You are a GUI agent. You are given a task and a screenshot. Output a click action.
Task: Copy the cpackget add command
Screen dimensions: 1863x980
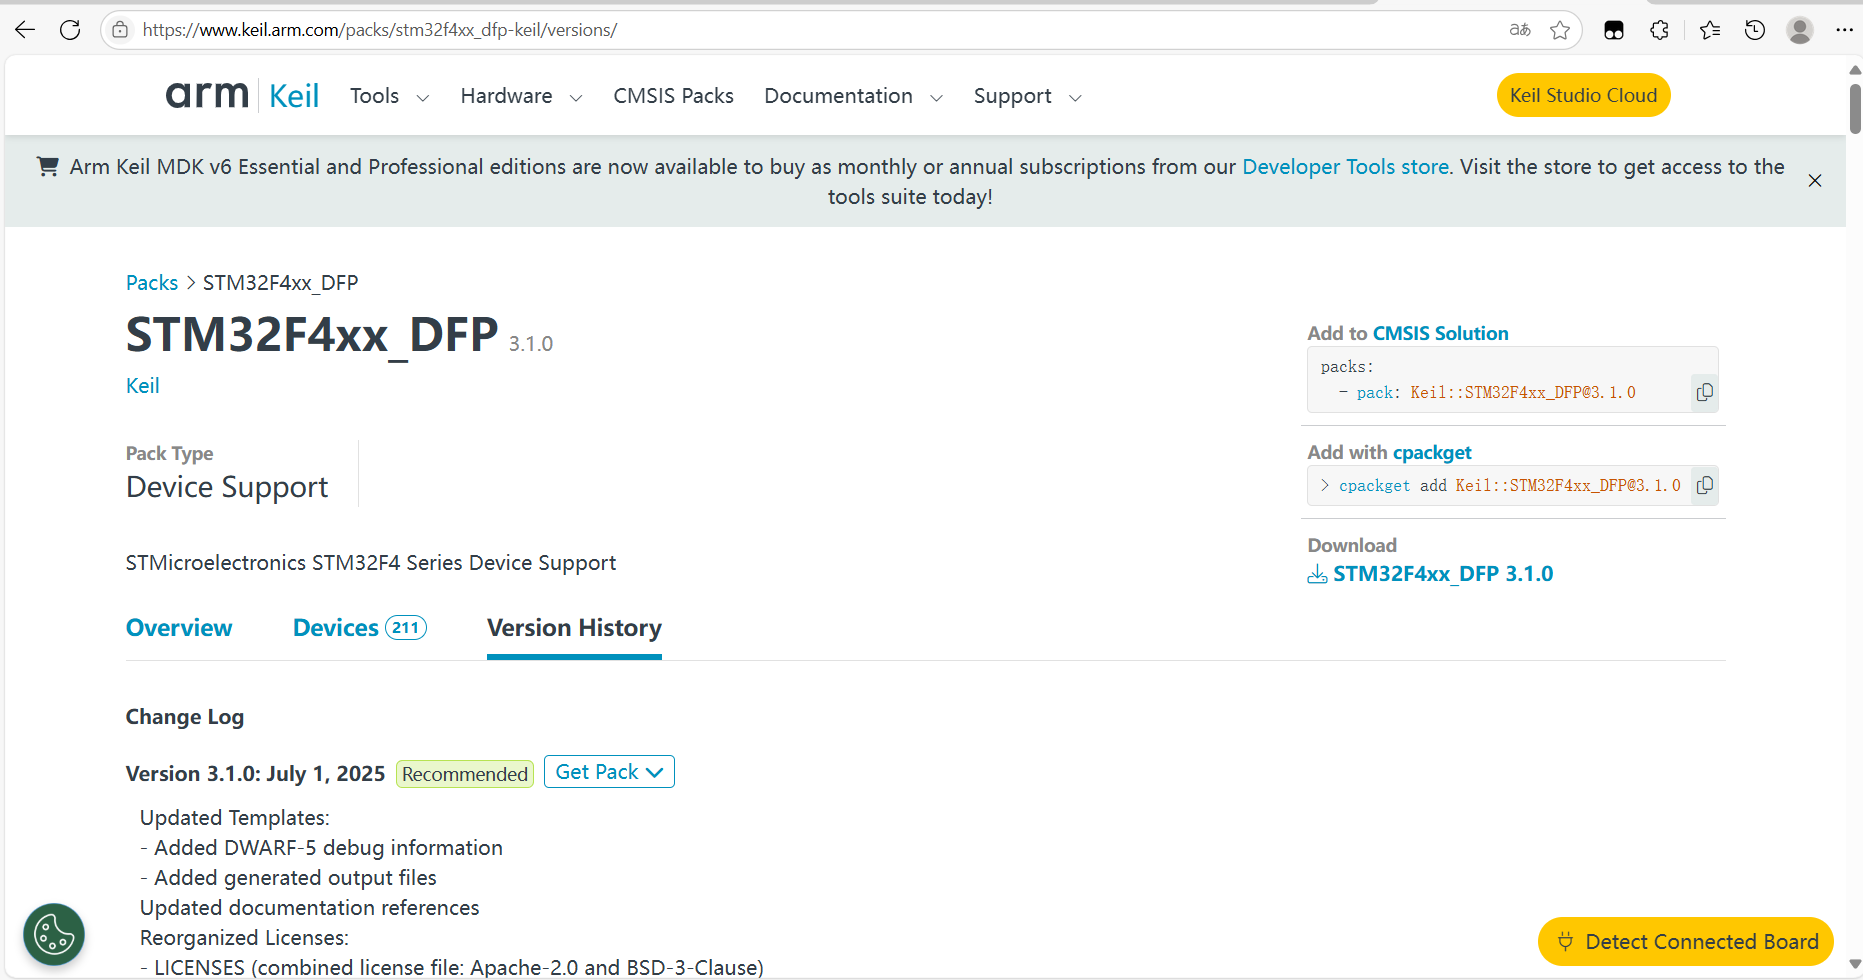[x=1705, y=485]
